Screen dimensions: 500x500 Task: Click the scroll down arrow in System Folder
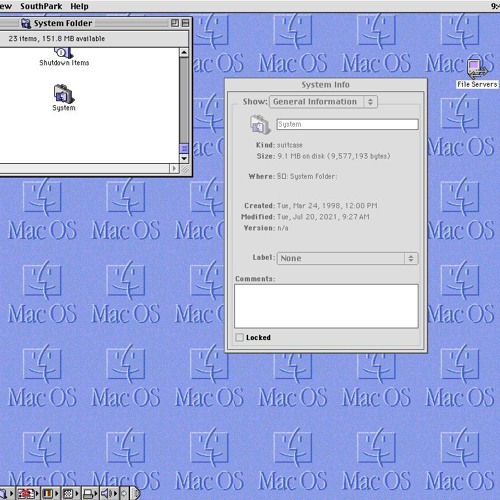(x=184, y=159)
